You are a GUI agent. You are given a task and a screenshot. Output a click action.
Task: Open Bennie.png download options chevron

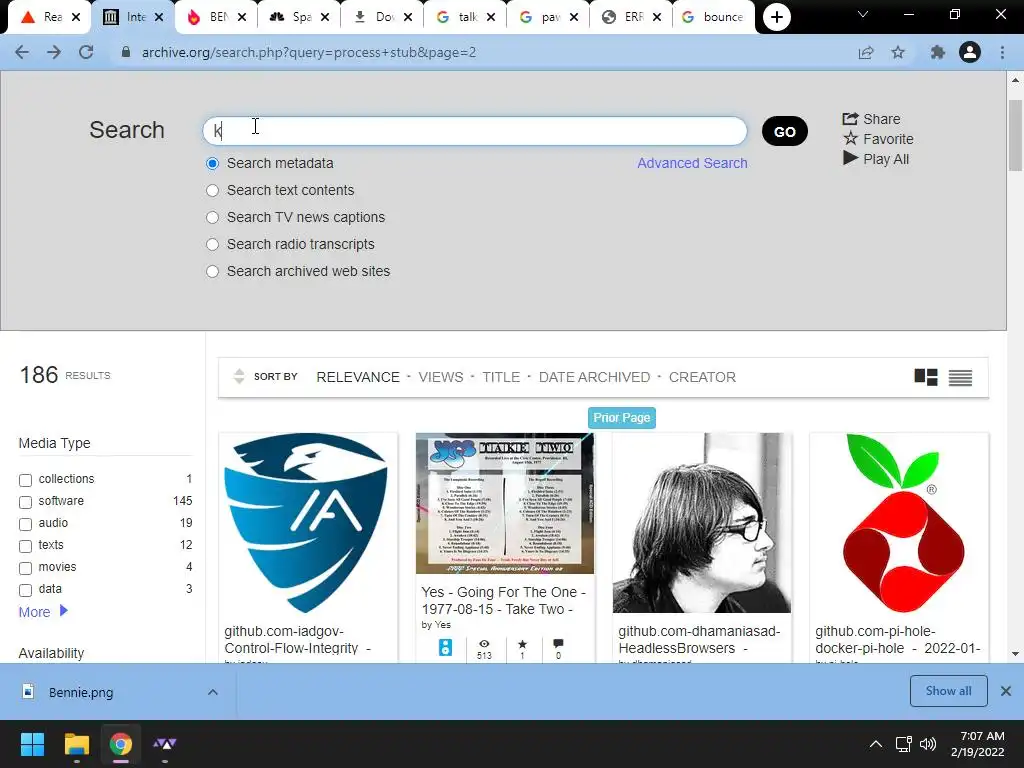click(213, 692)
